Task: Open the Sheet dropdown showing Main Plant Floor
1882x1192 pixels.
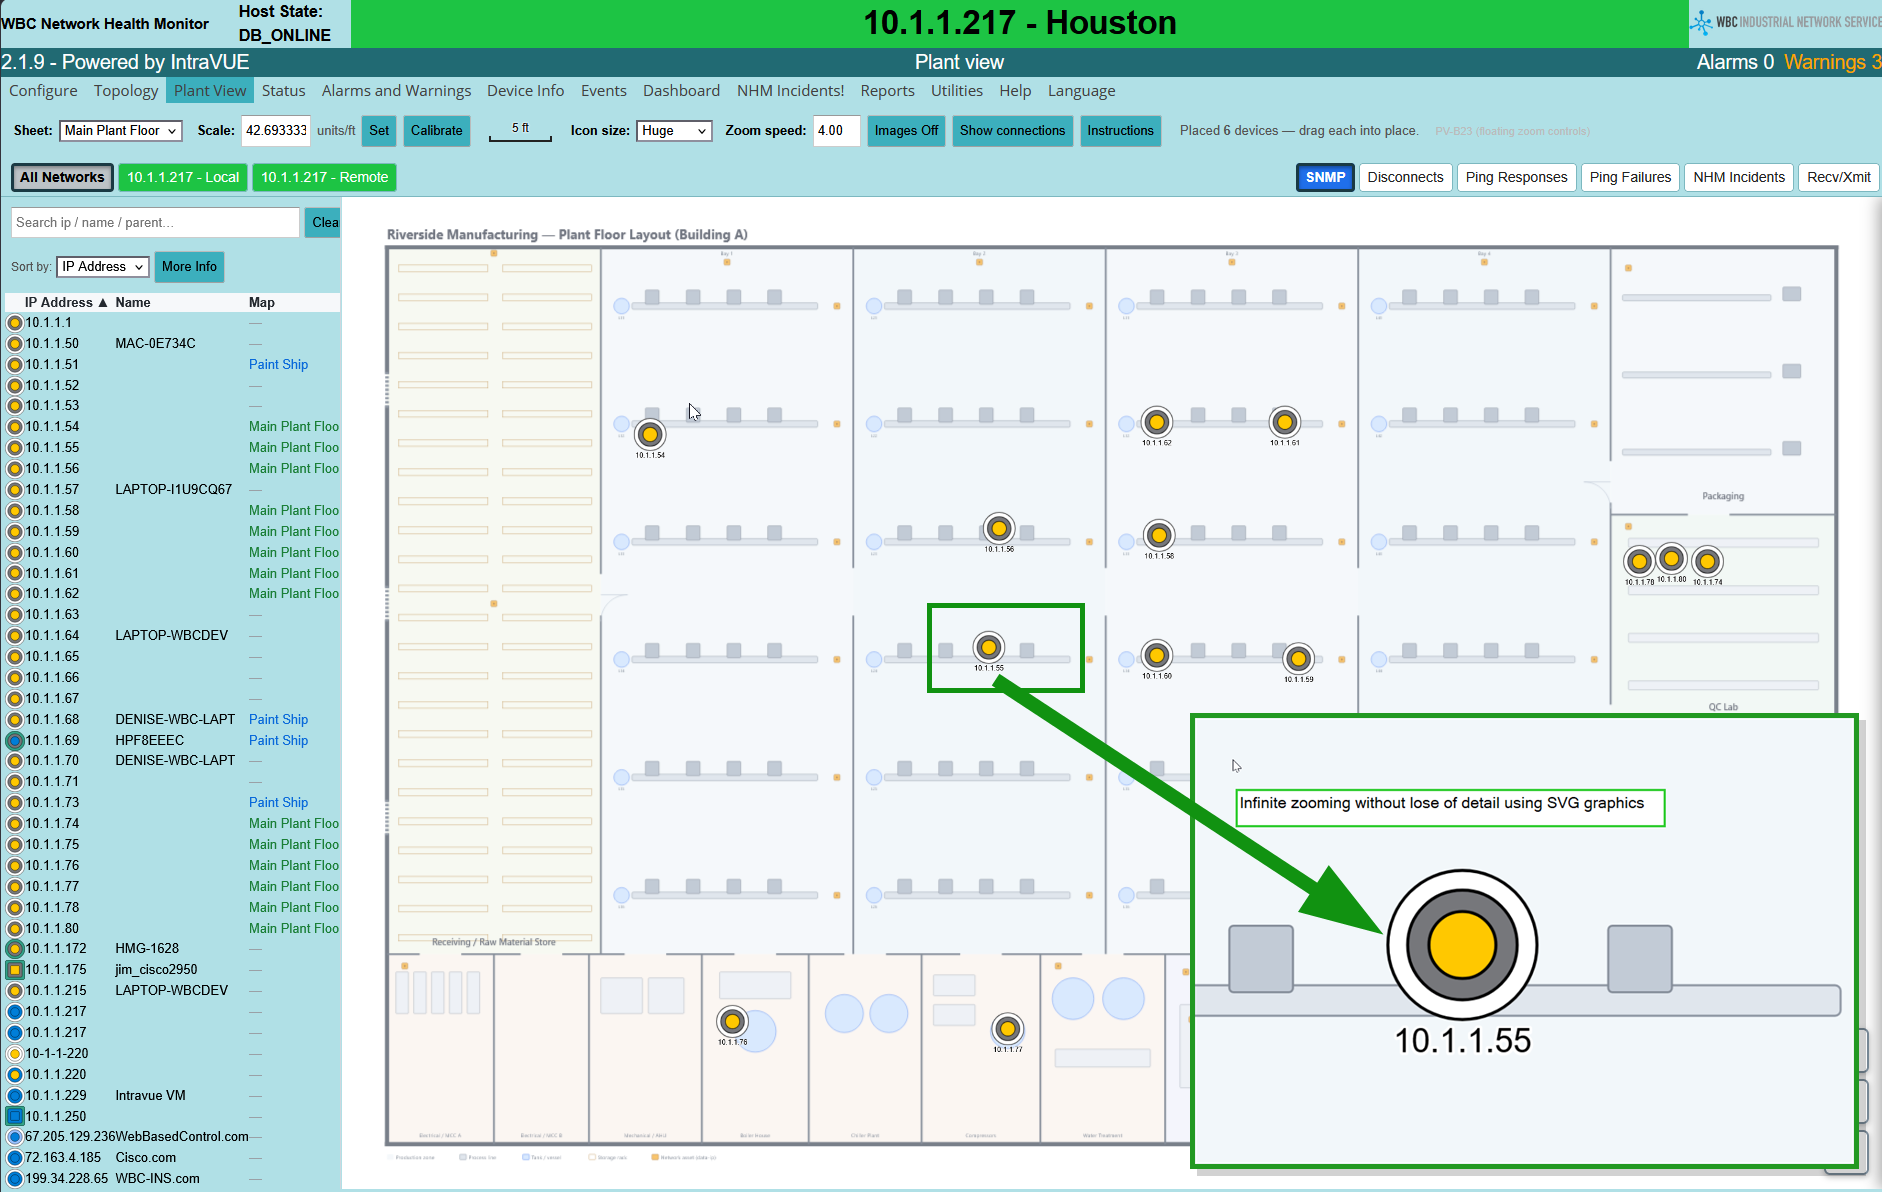Action: [121, 131]
